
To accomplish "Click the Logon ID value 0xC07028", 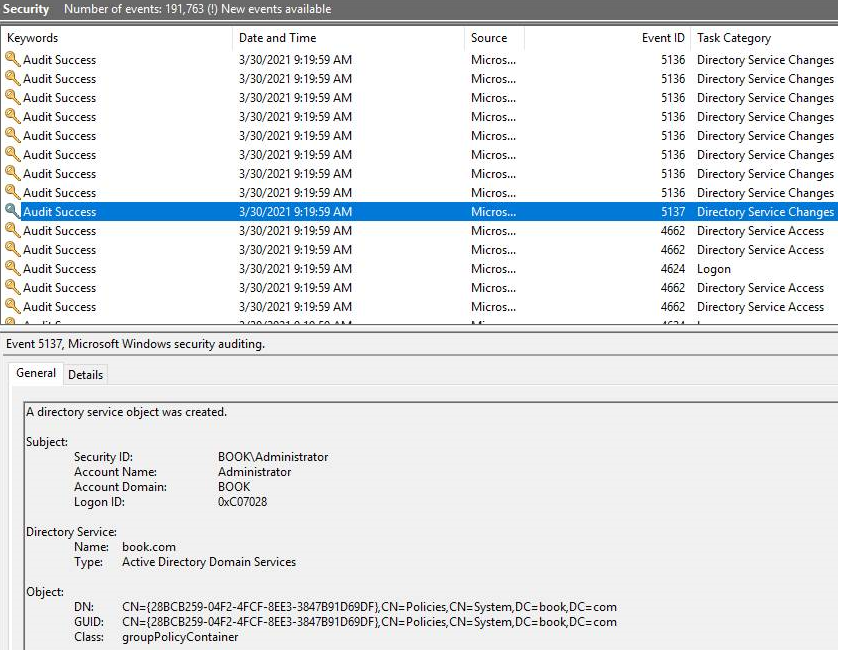I will click(x=242, y=502).
